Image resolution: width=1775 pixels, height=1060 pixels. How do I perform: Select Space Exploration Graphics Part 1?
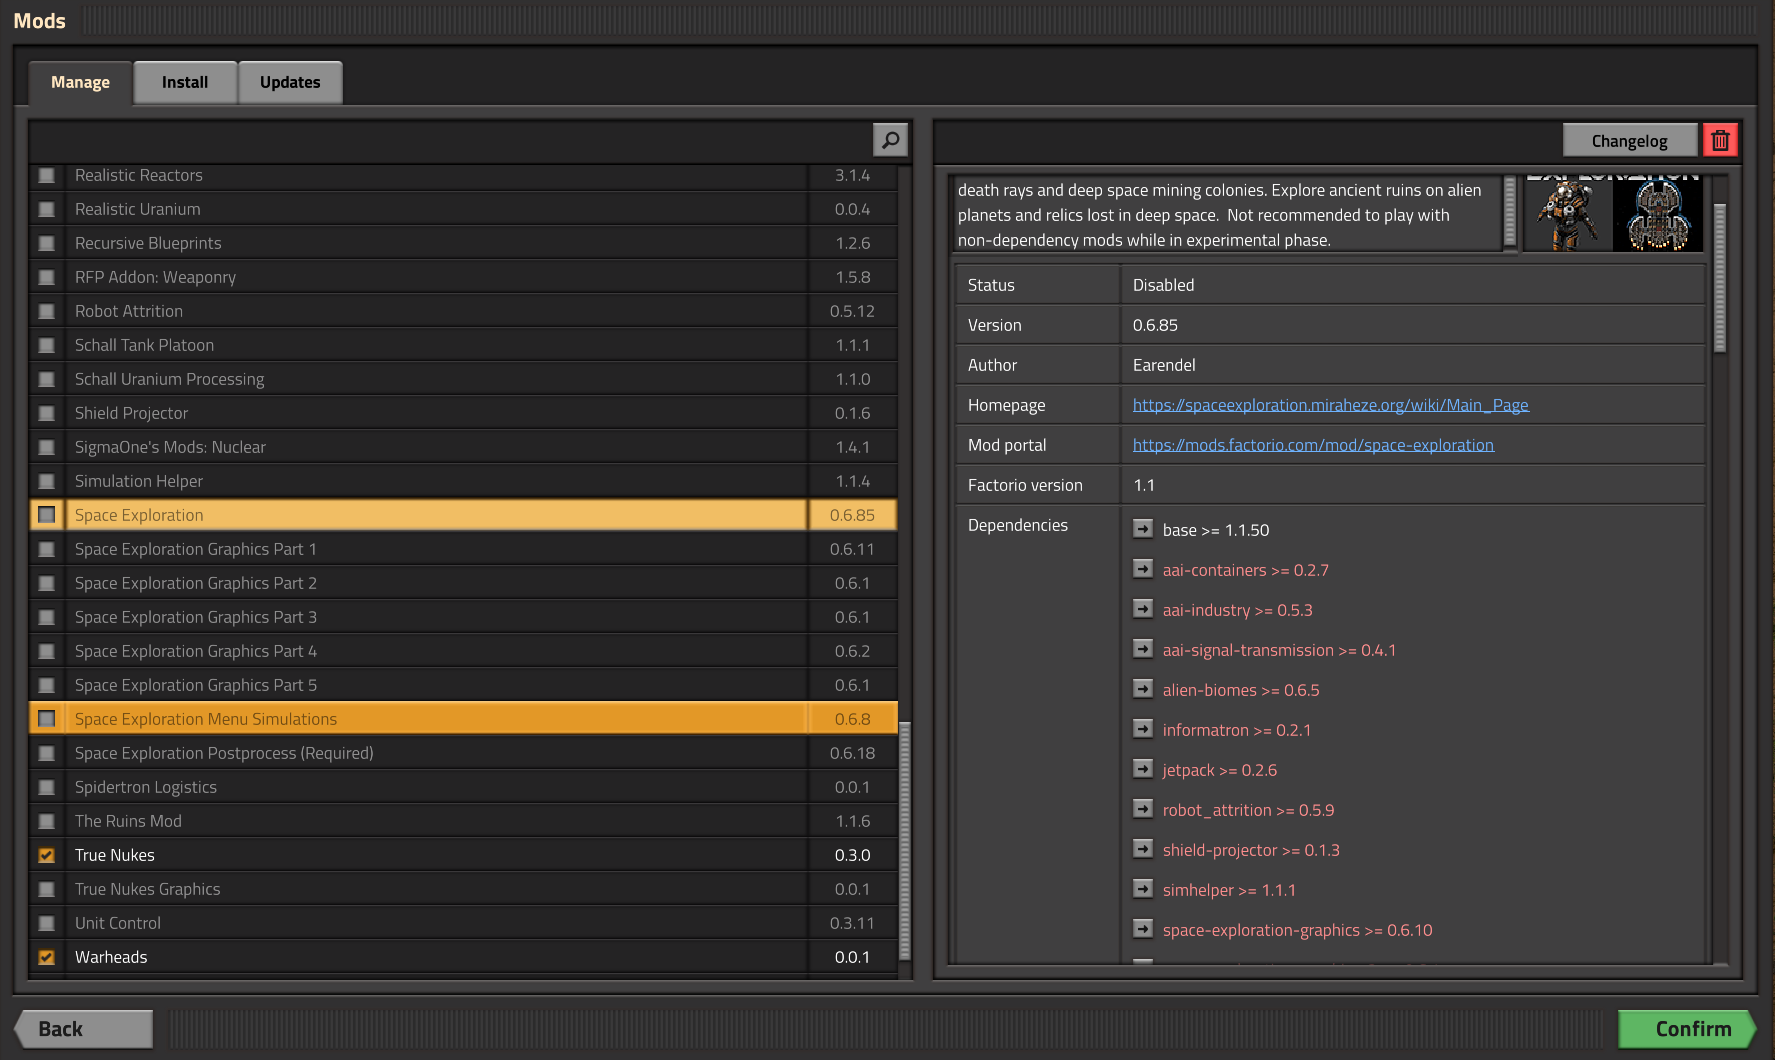464,549
